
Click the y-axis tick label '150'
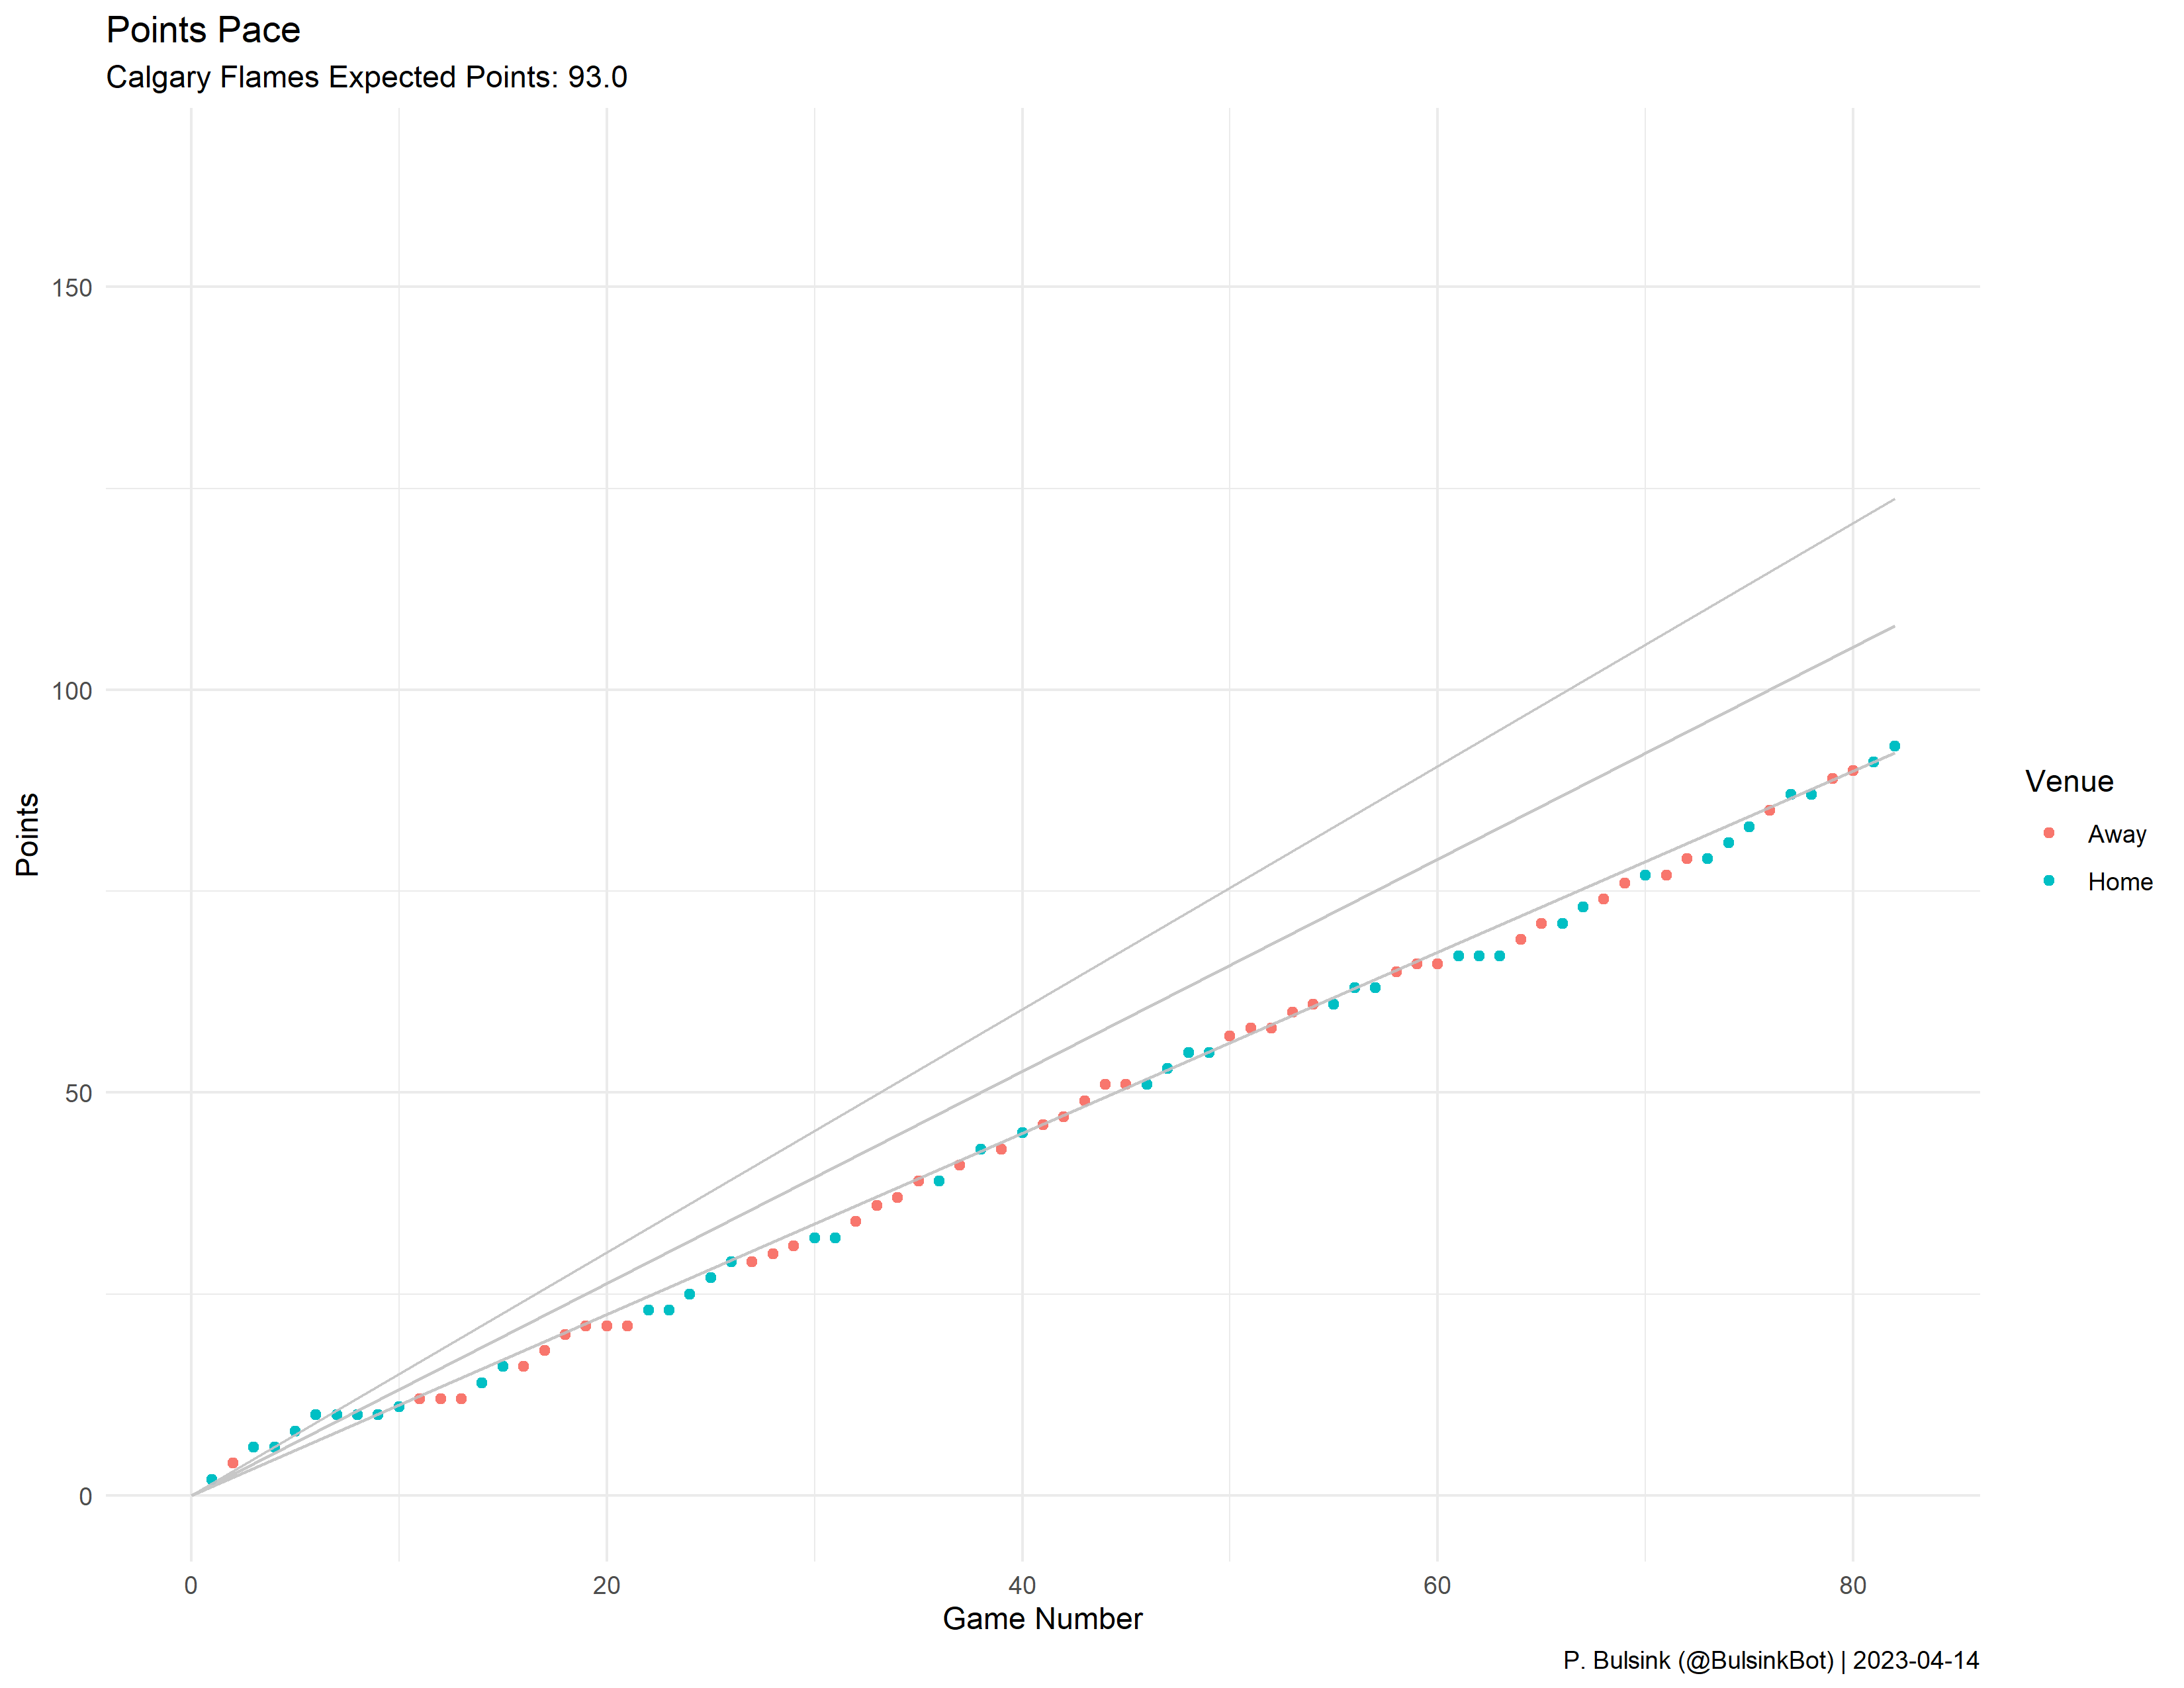click(72, 288)
